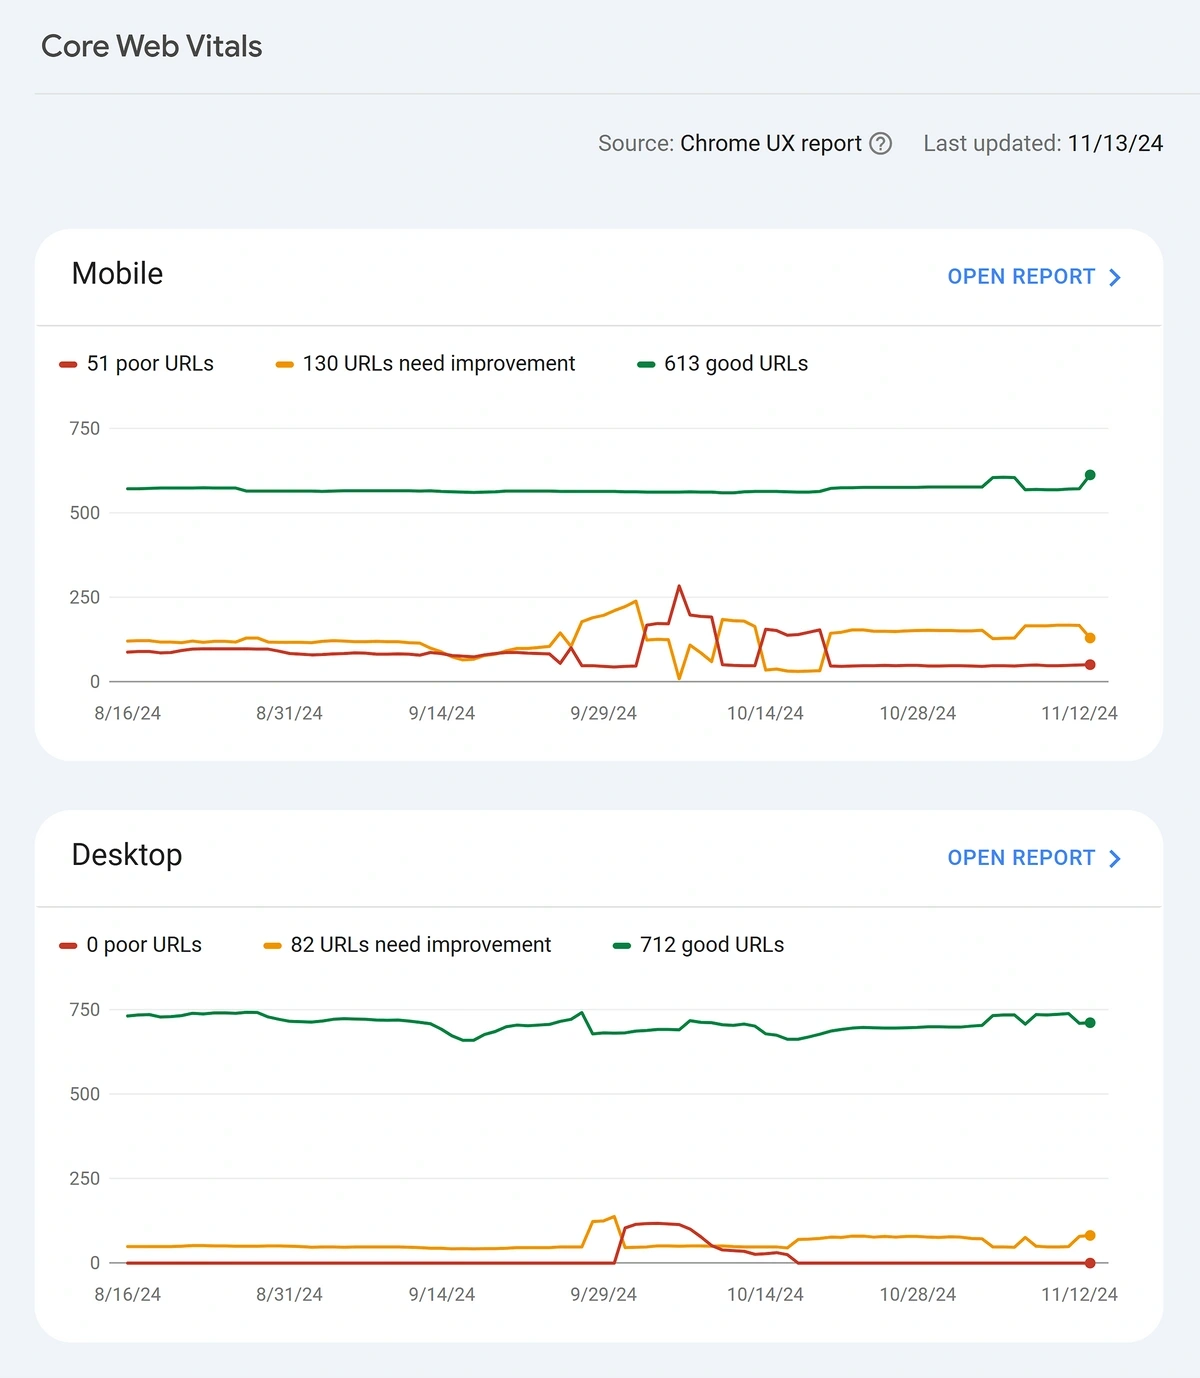Click the red poor URLs legend marker in Mobile

click(x=68, y=364)
